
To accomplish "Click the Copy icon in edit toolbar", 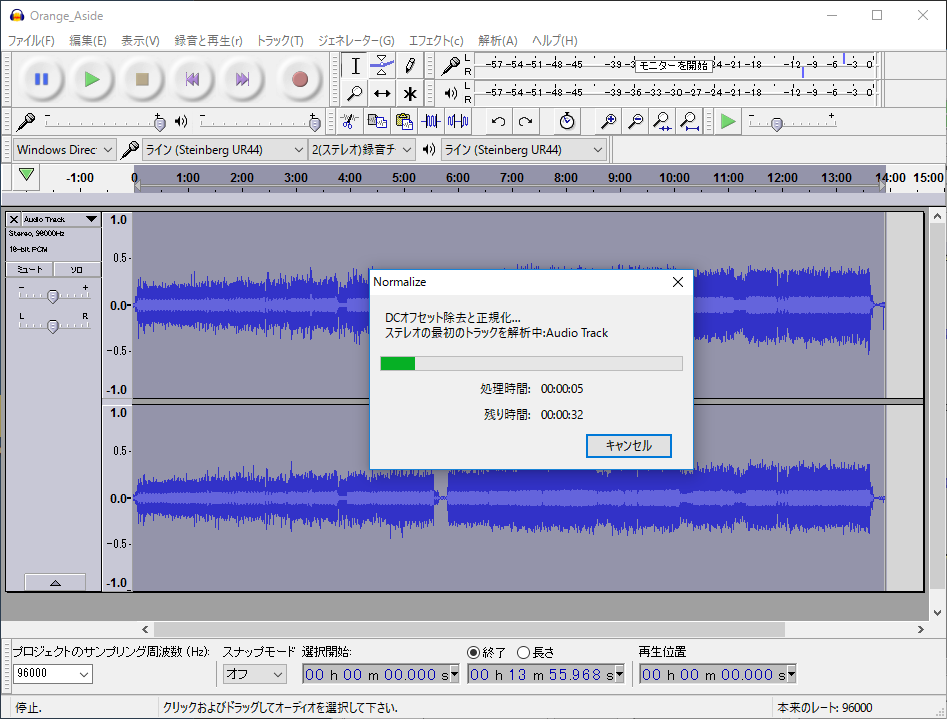I will (x=377, y=121).
